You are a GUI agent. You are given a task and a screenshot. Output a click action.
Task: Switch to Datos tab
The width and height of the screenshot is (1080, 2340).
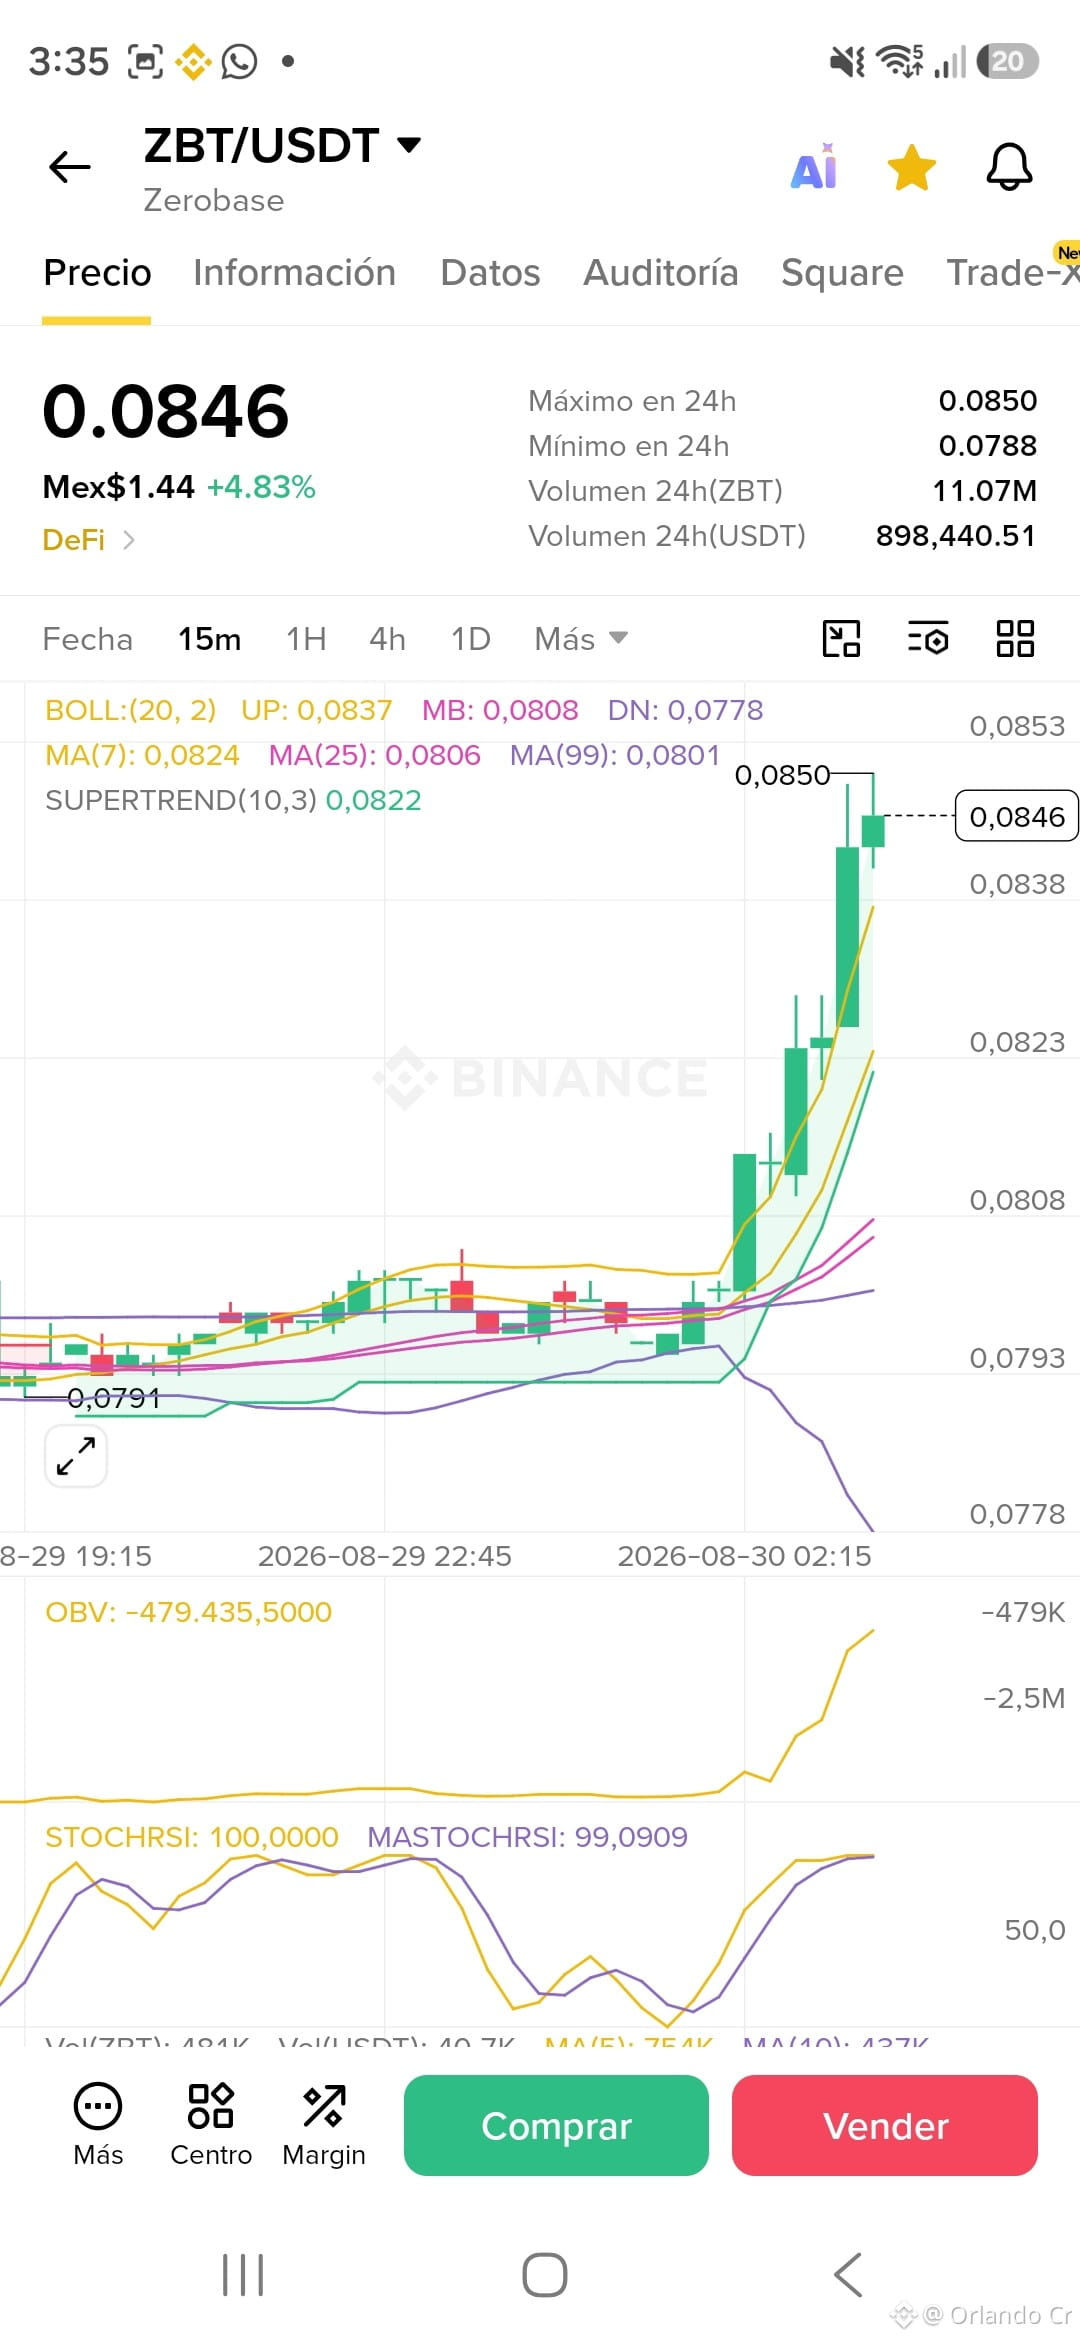click(490, 273)
